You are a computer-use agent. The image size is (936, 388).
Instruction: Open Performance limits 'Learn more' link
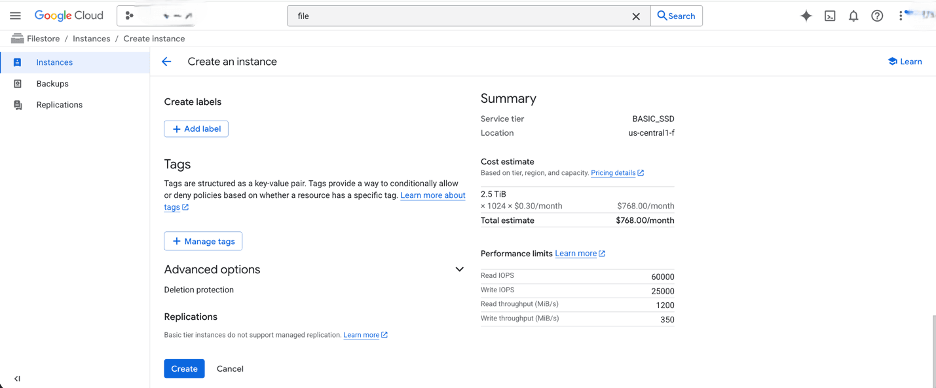[580, 254]
